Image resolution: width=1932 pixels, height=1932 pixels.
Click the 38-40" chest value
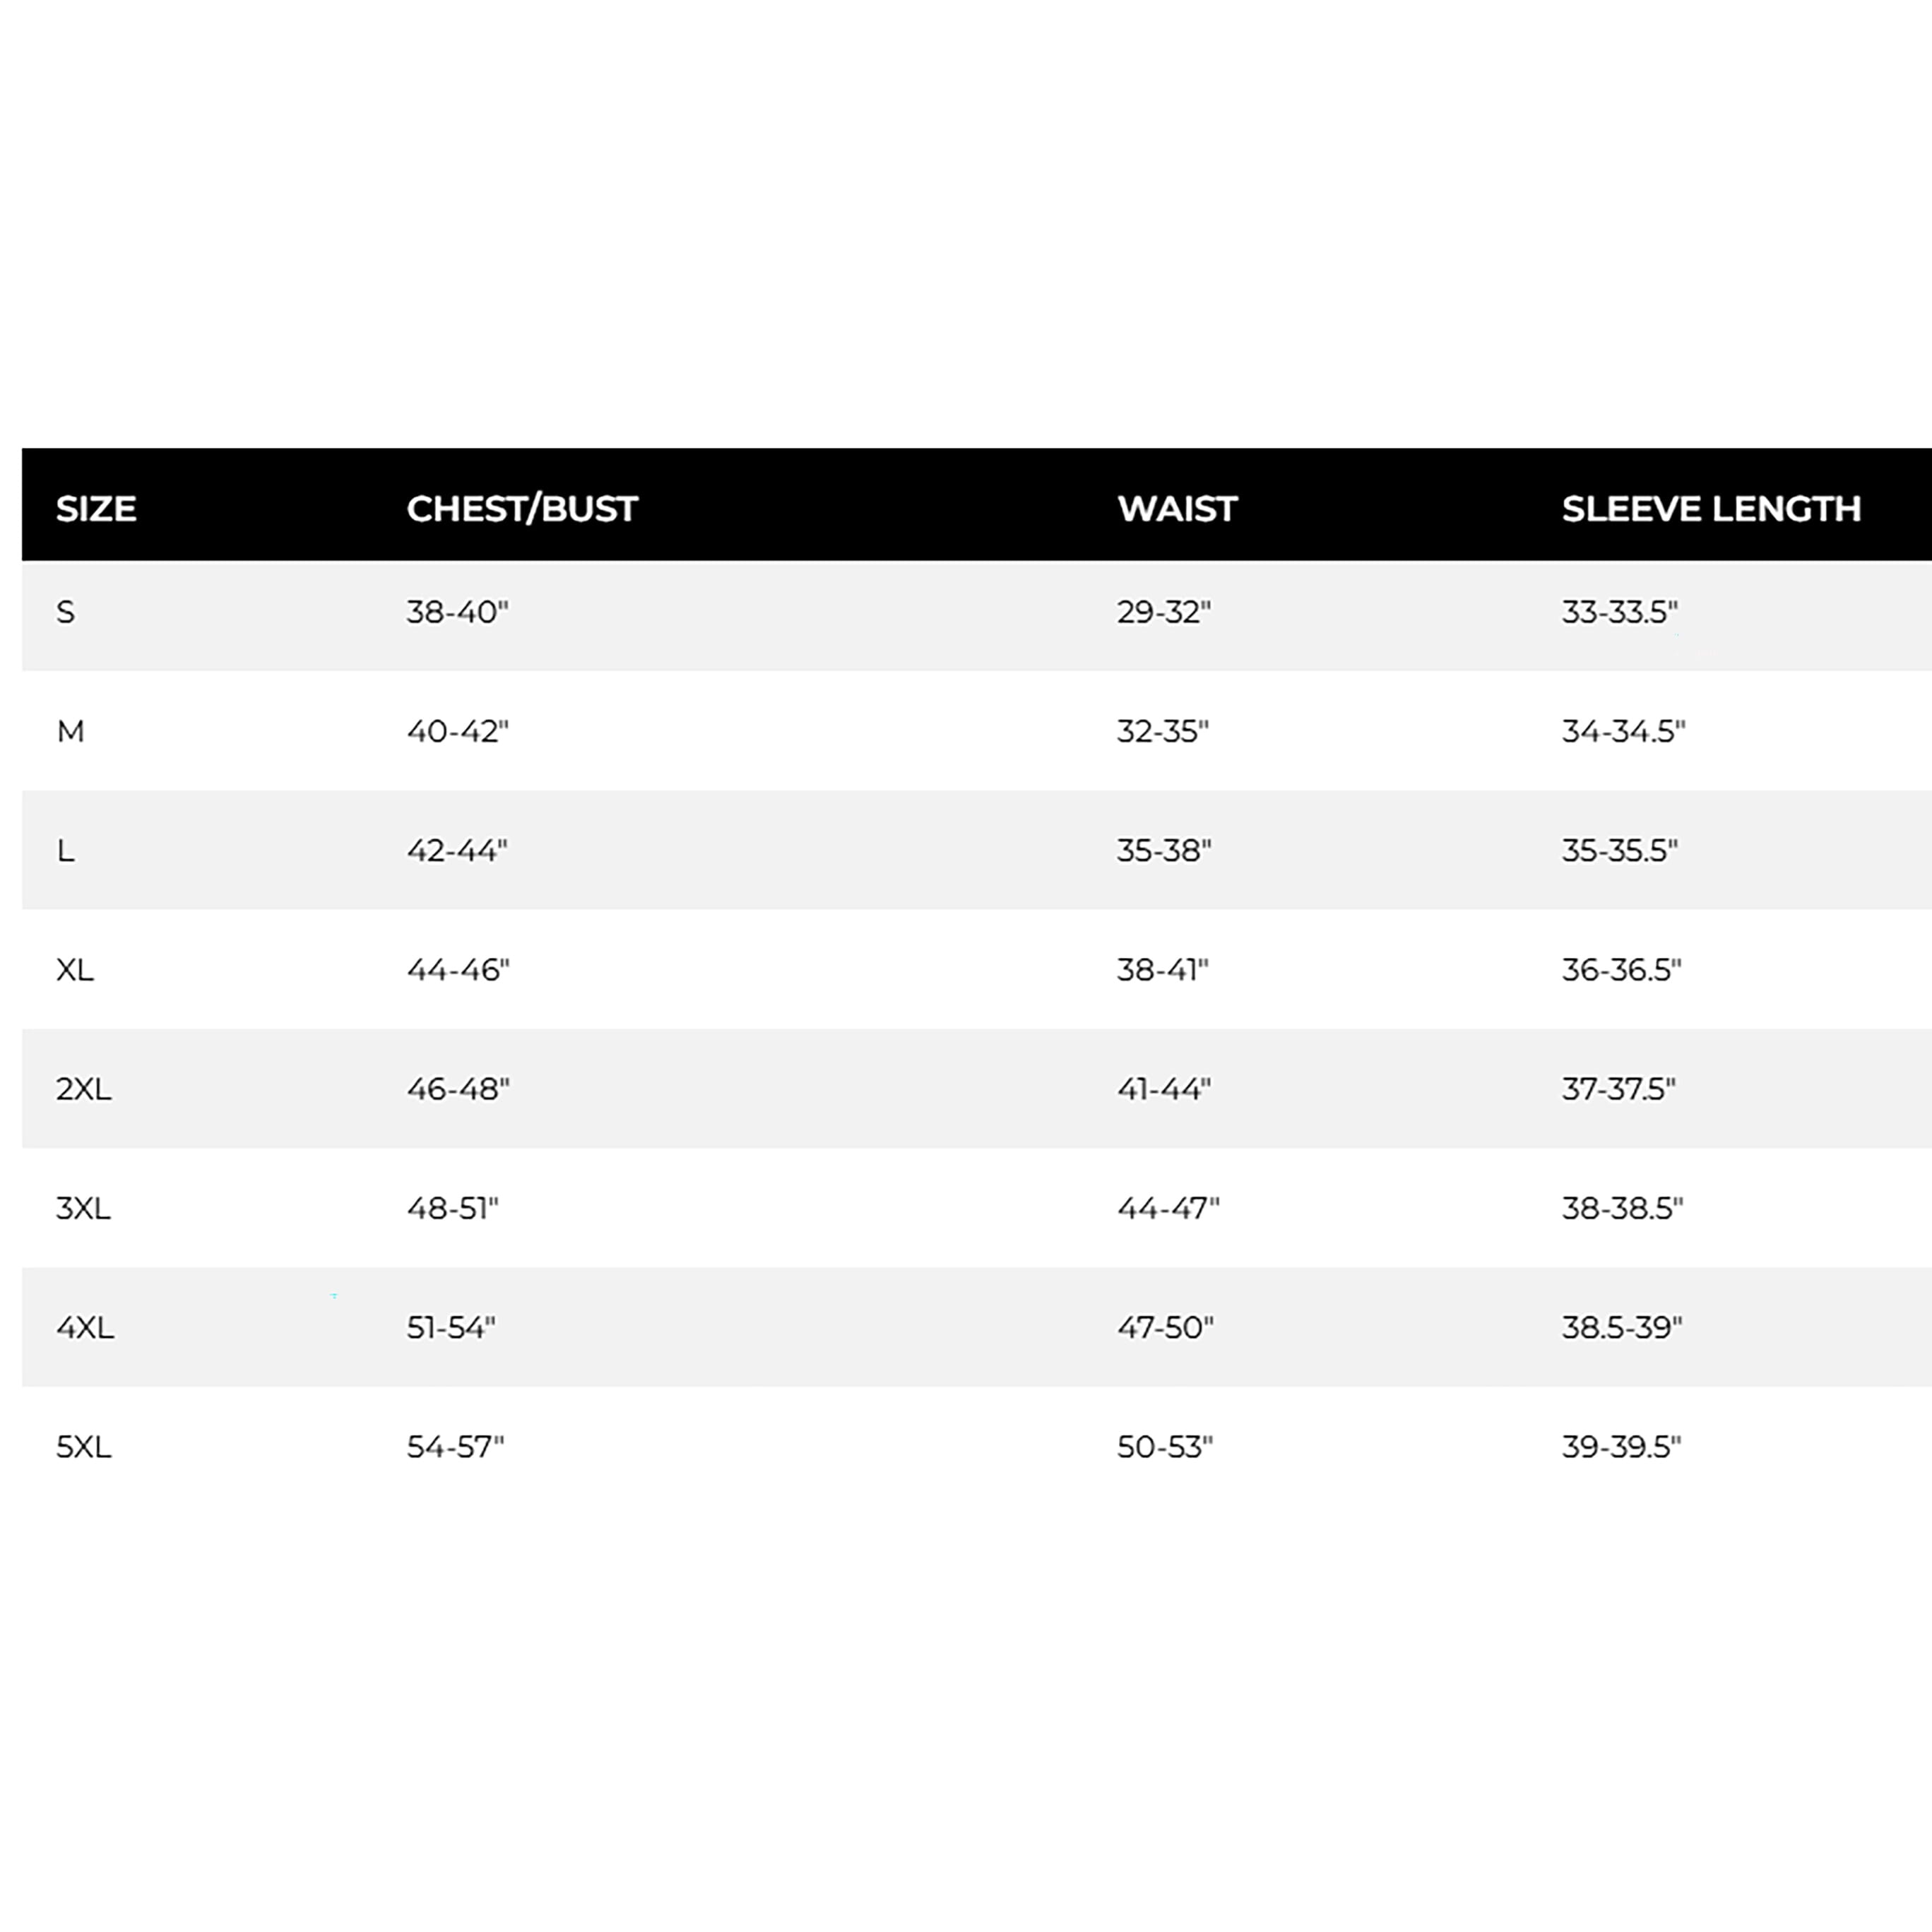click(457, 612)
